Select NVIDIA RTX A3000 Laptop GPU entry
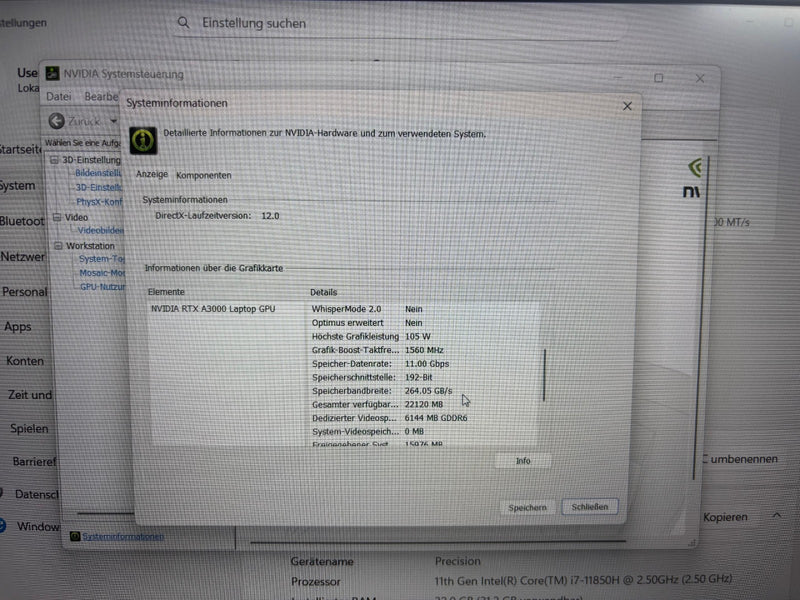 click(213, 309)
